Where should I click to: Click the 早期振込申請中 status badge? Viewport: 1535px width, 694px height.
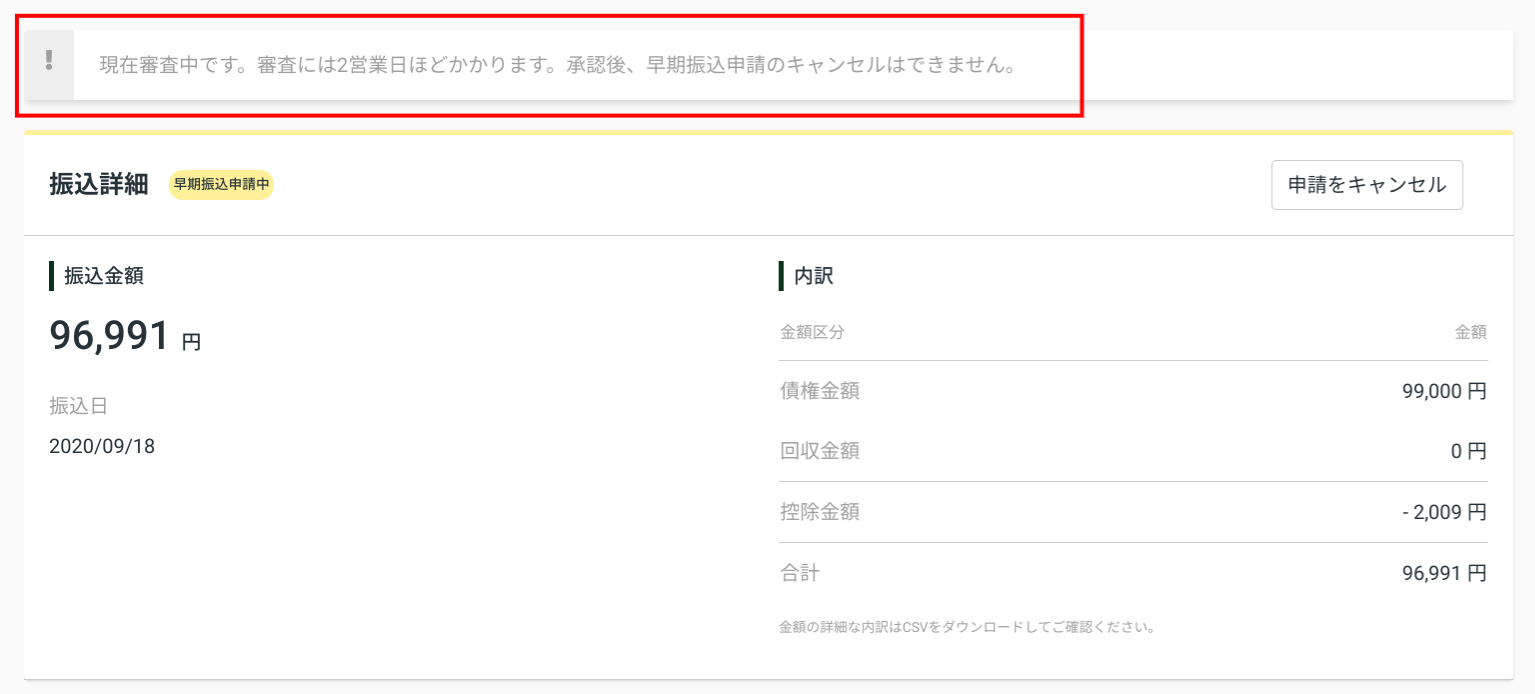221,185
